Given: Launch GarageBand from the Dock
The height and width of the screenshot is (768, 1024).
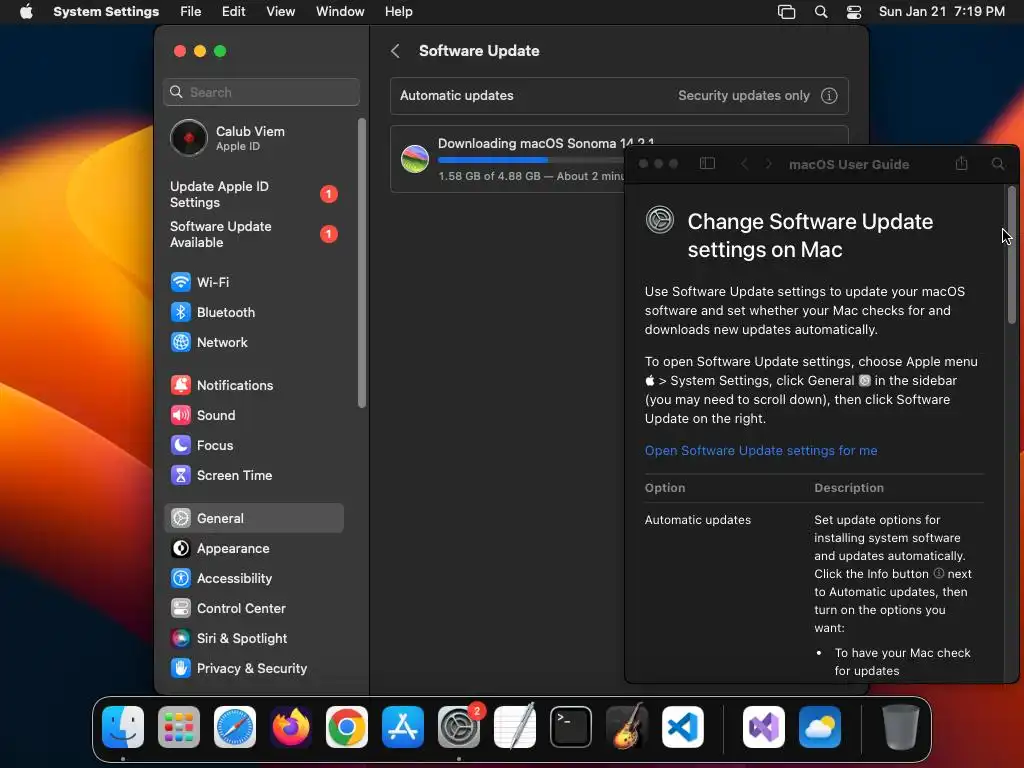Looking at the screenshot, I should click(627, 727).
